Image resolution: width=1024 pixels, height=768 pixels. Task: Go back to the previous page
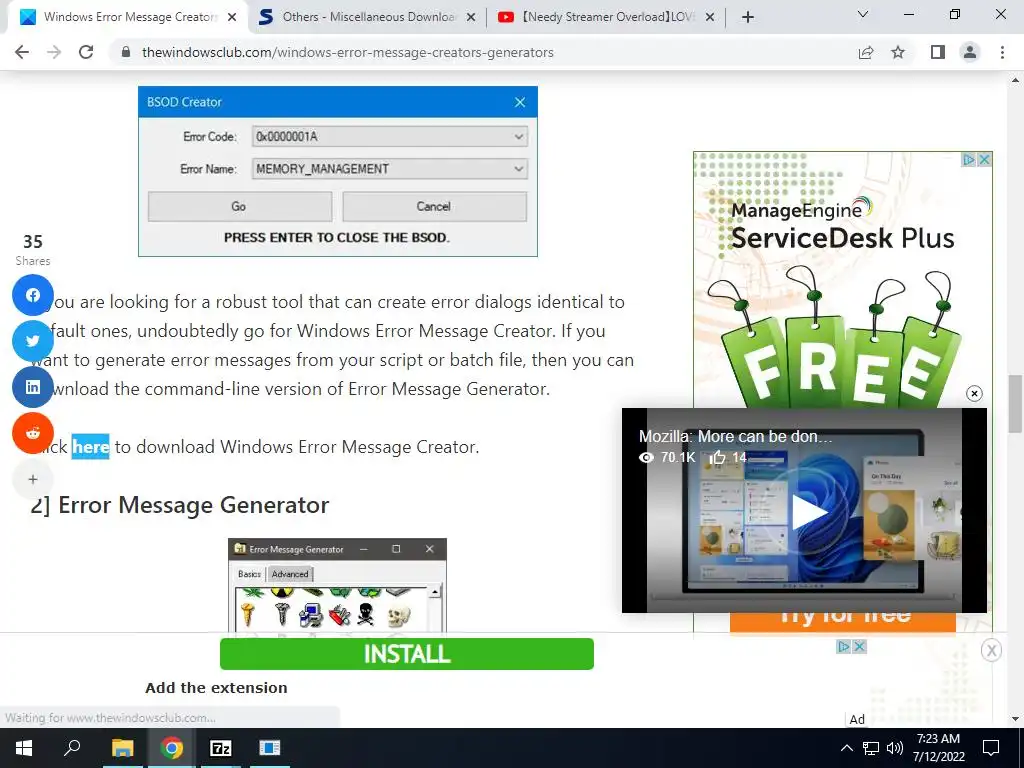click(x=22, y=52)
